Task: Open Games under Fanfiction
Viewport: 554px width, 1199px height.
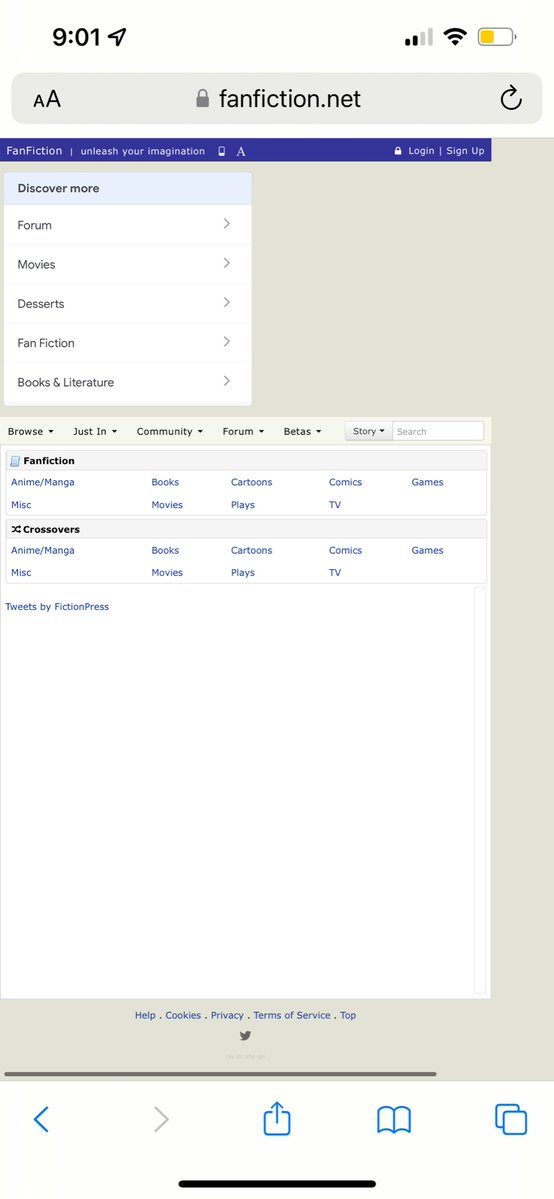Action: [427, 483]
